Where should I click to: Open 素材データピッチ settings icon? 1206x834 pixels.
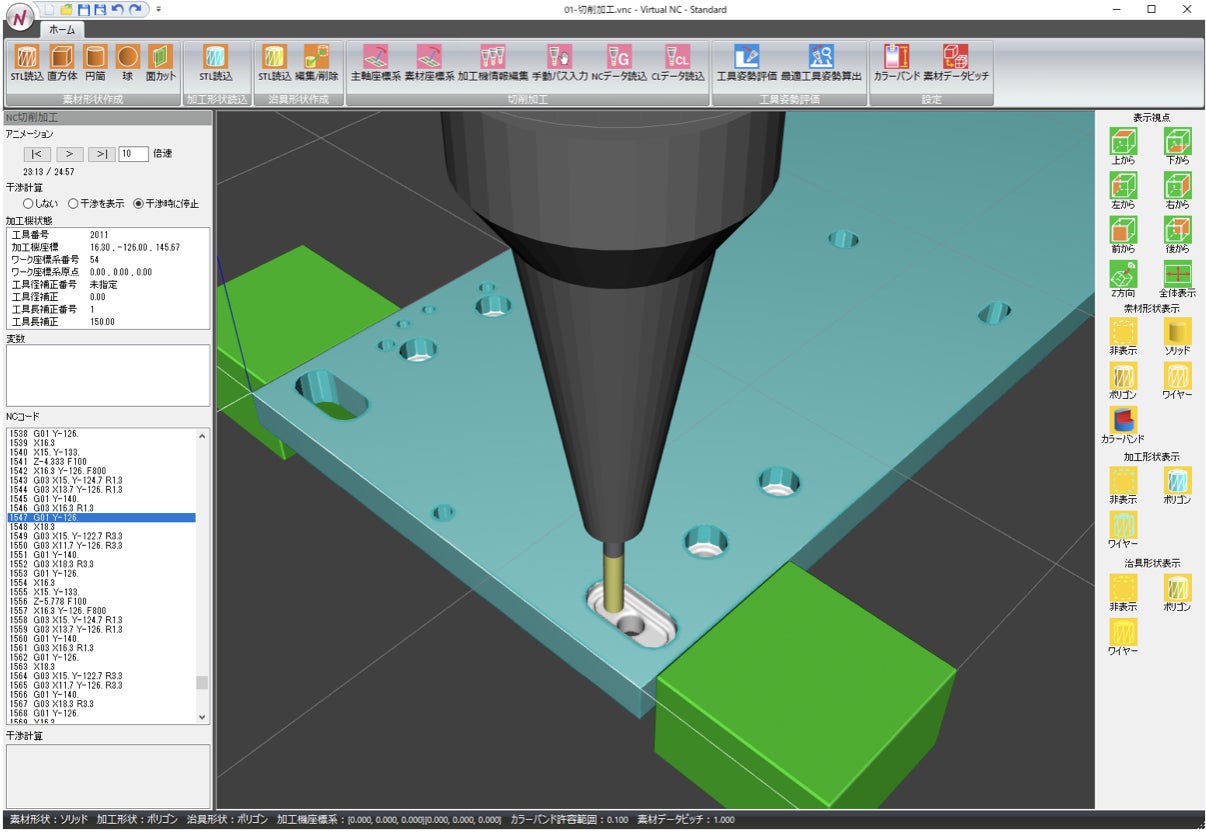tap(954, 58)
